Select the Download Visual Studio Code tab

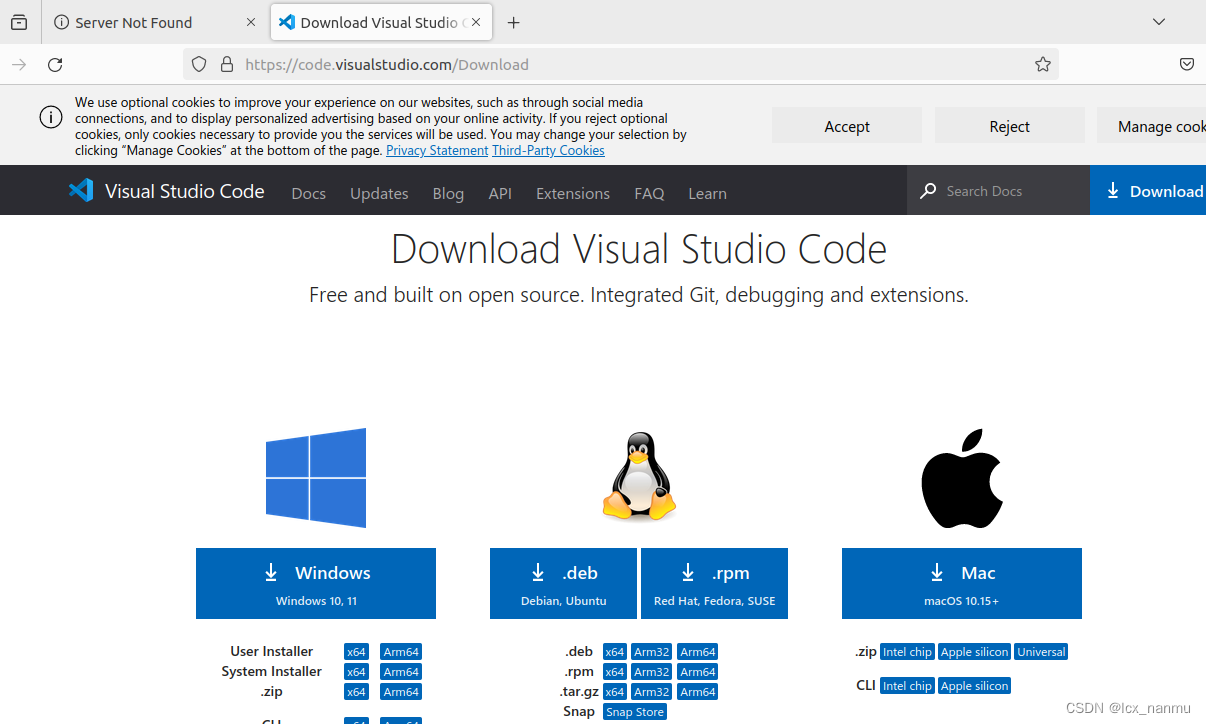(381, 22)
